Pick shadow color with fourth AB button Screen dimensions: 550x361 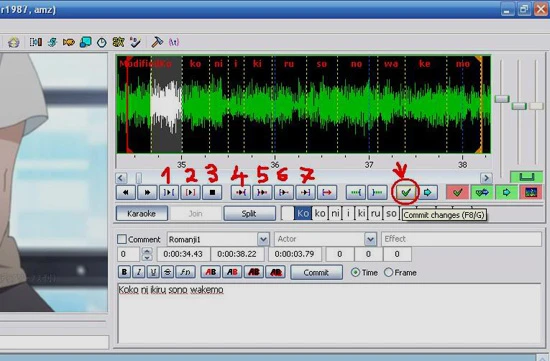click(275, 272)
